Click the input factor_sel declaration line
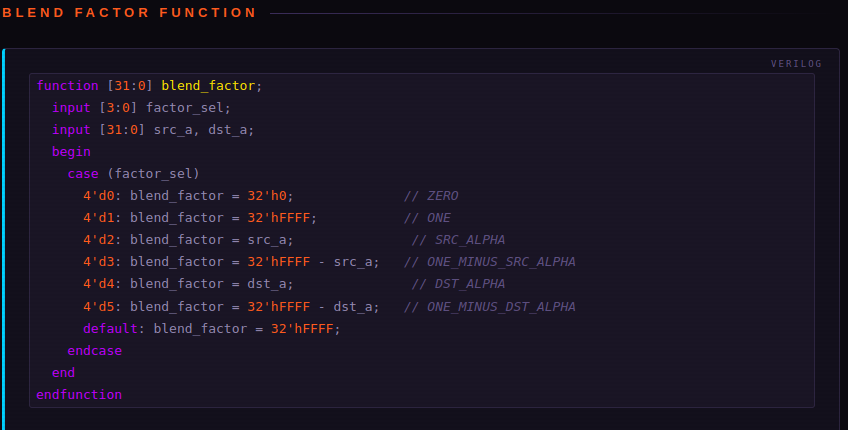 pos(142,108)
